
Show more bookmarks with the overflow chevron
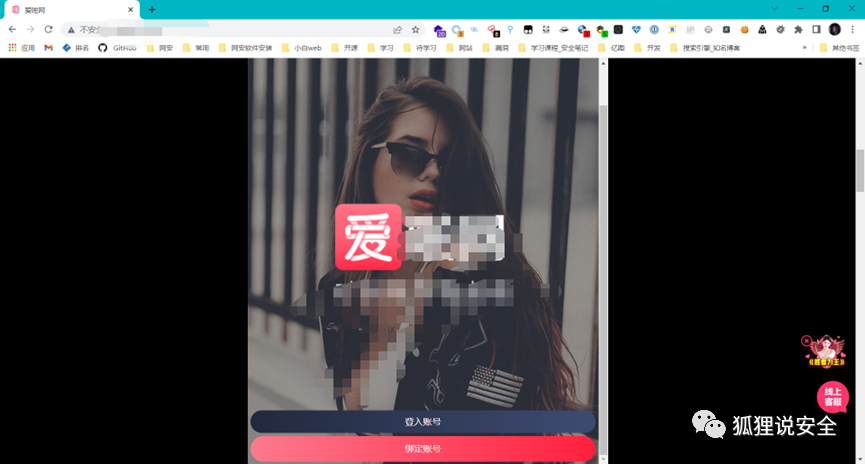tap(804, 48)
